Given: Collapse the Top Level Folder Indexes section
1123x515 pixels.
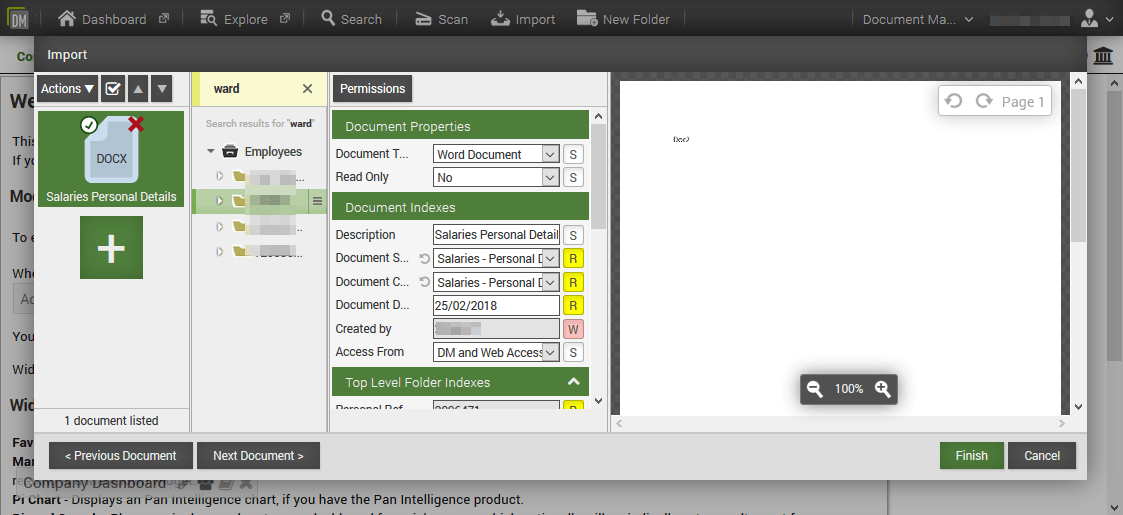Looking at the screenshot, I should (x=573, y=382).
